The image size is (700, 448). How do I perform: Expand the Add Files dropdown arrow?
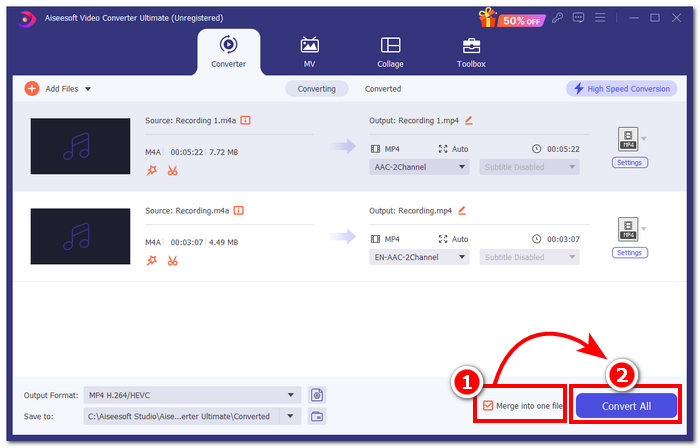coord(88,89)
